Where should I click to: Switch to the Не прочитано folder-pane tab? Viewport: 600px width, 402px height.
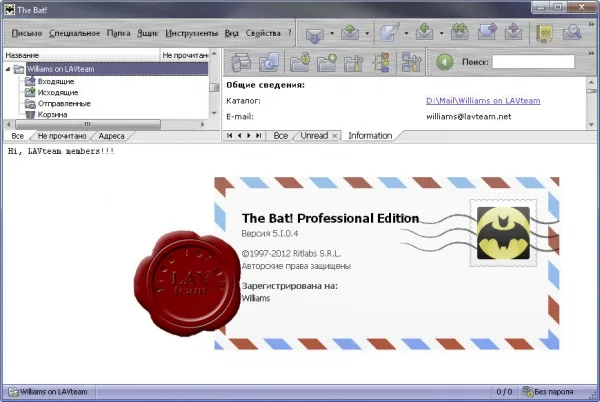(62, 136)
